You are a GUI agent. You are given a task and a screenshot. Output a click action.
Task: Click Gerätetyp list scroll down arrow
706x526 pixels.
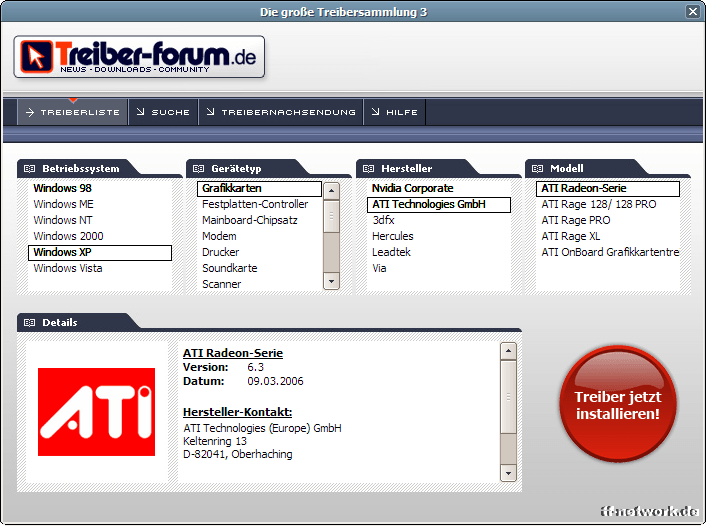click(x=331, y=281)
